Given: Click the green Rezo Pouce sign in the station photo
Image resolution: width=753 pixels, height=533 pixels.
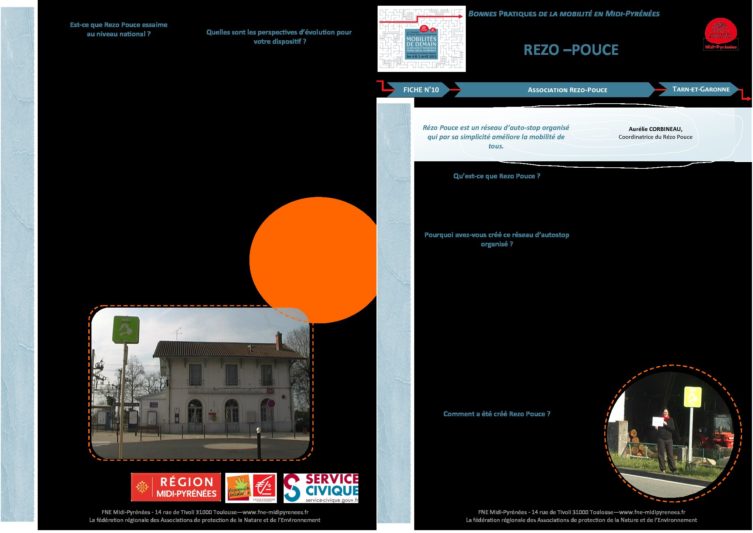Looking at the screenshot, I should click(125, 329).
